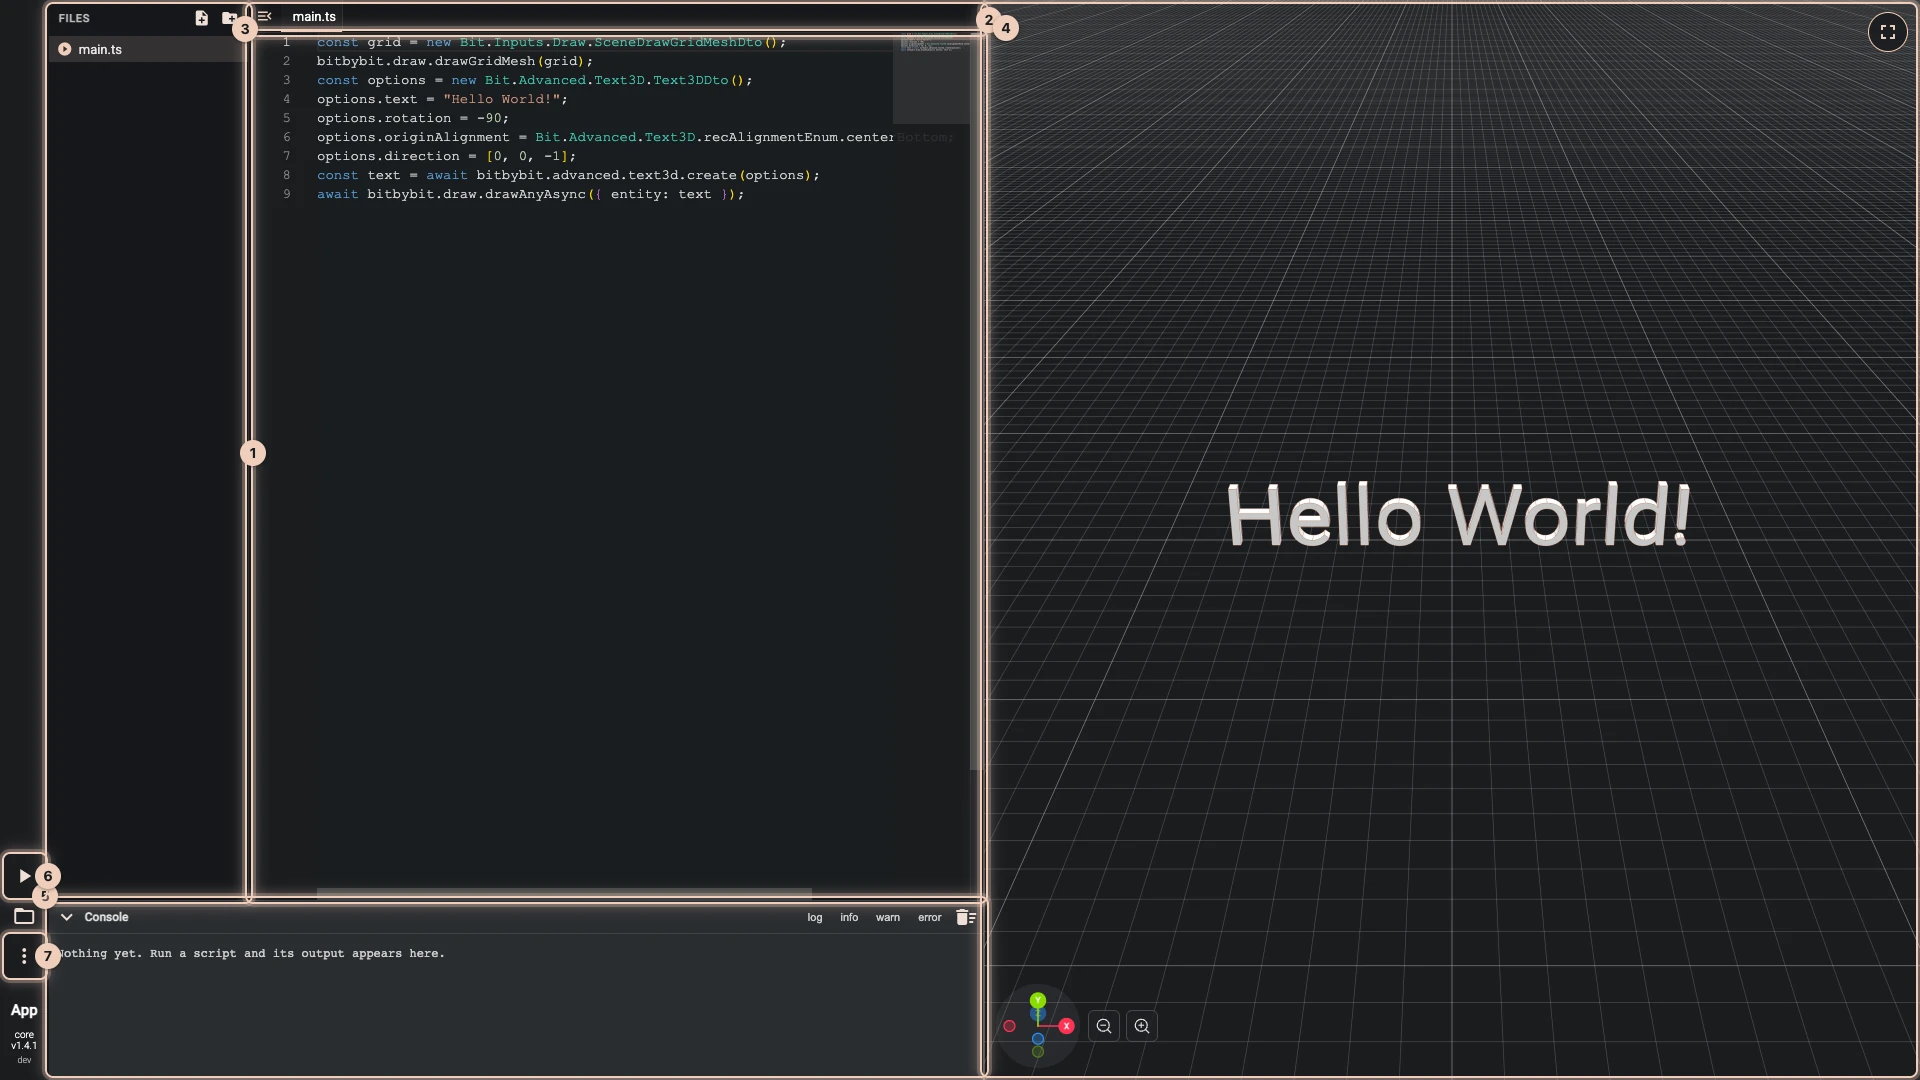Viewport: 1920px width, 1080px height.
Task: Enter fullscreen mode in the 3D viewport
Action: coord(1887,32)
